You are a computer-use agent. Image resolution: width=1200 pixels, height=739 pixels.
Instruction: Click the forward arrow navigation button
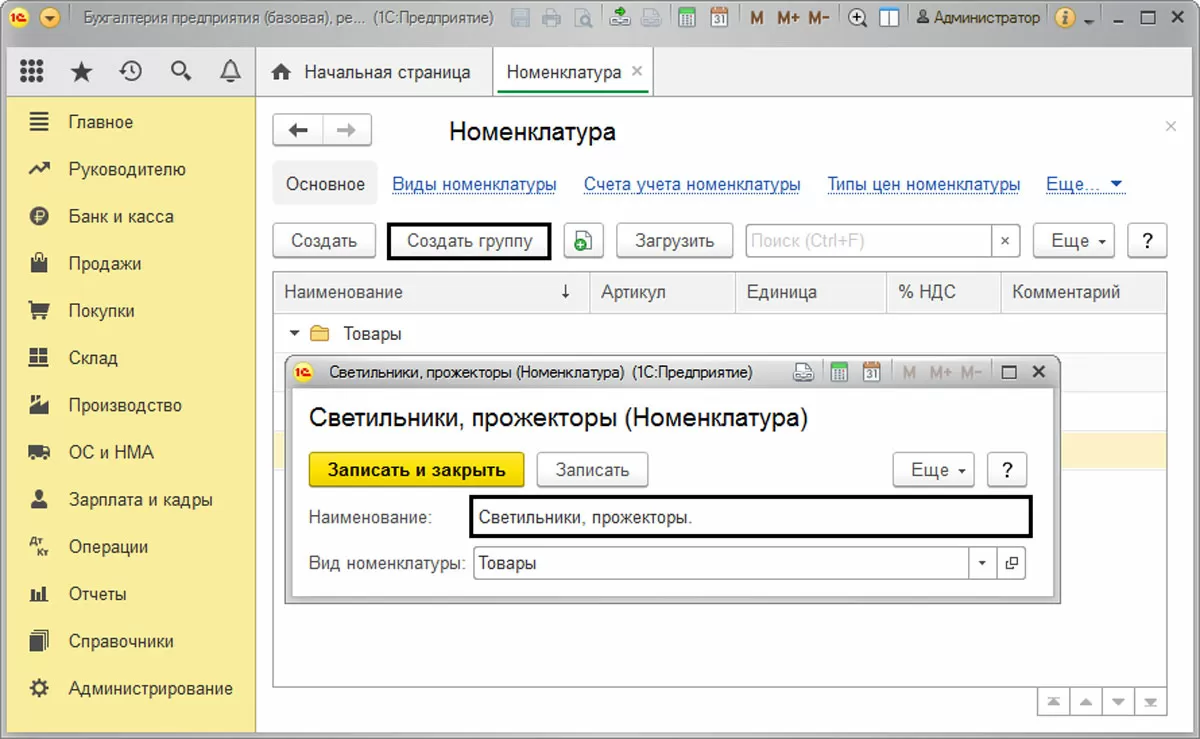[347, 131]
